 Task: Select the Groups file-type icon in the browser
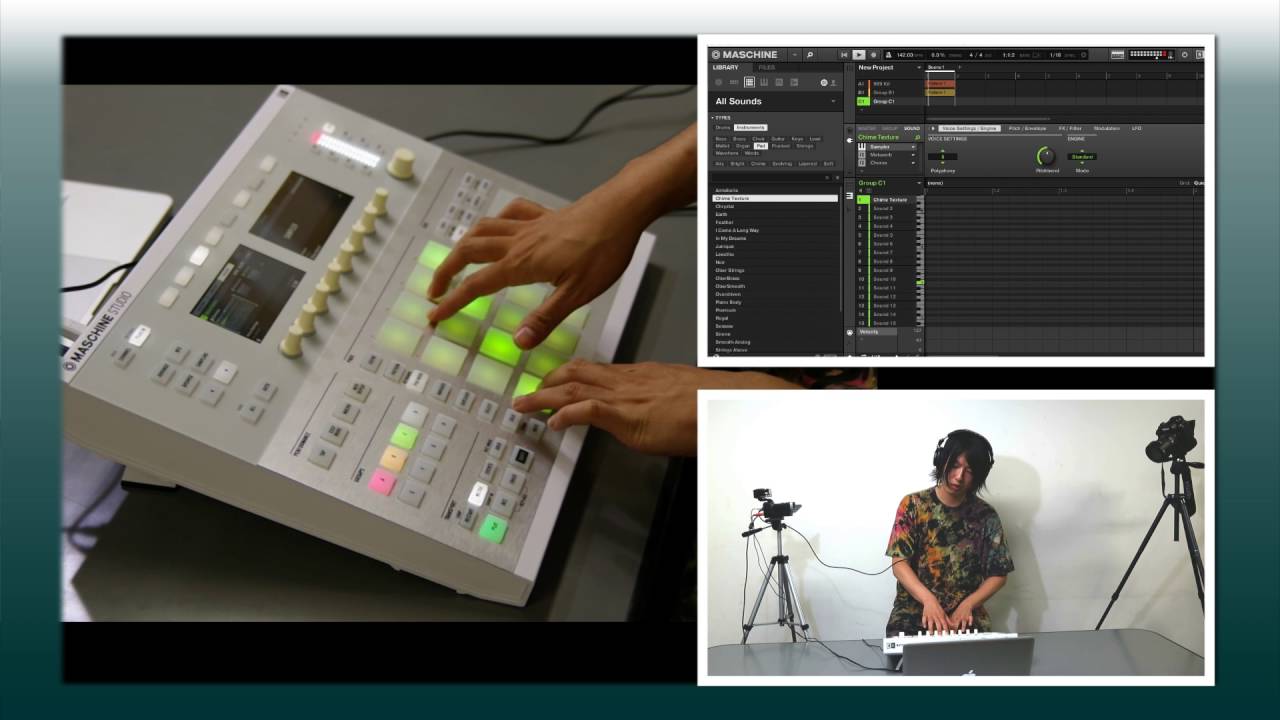[733, 82]
